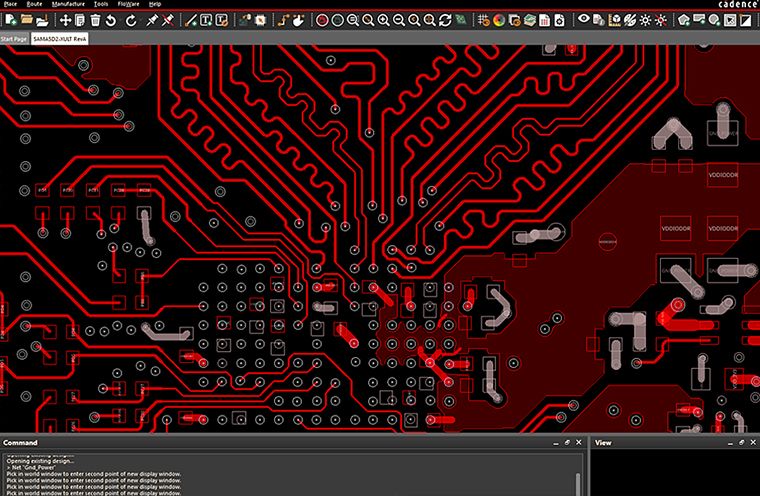Collapse the Command panel with minimize arrow
The height and width of the screenshot is (496, 760).
pyautogui.click(x=553, y=442)
